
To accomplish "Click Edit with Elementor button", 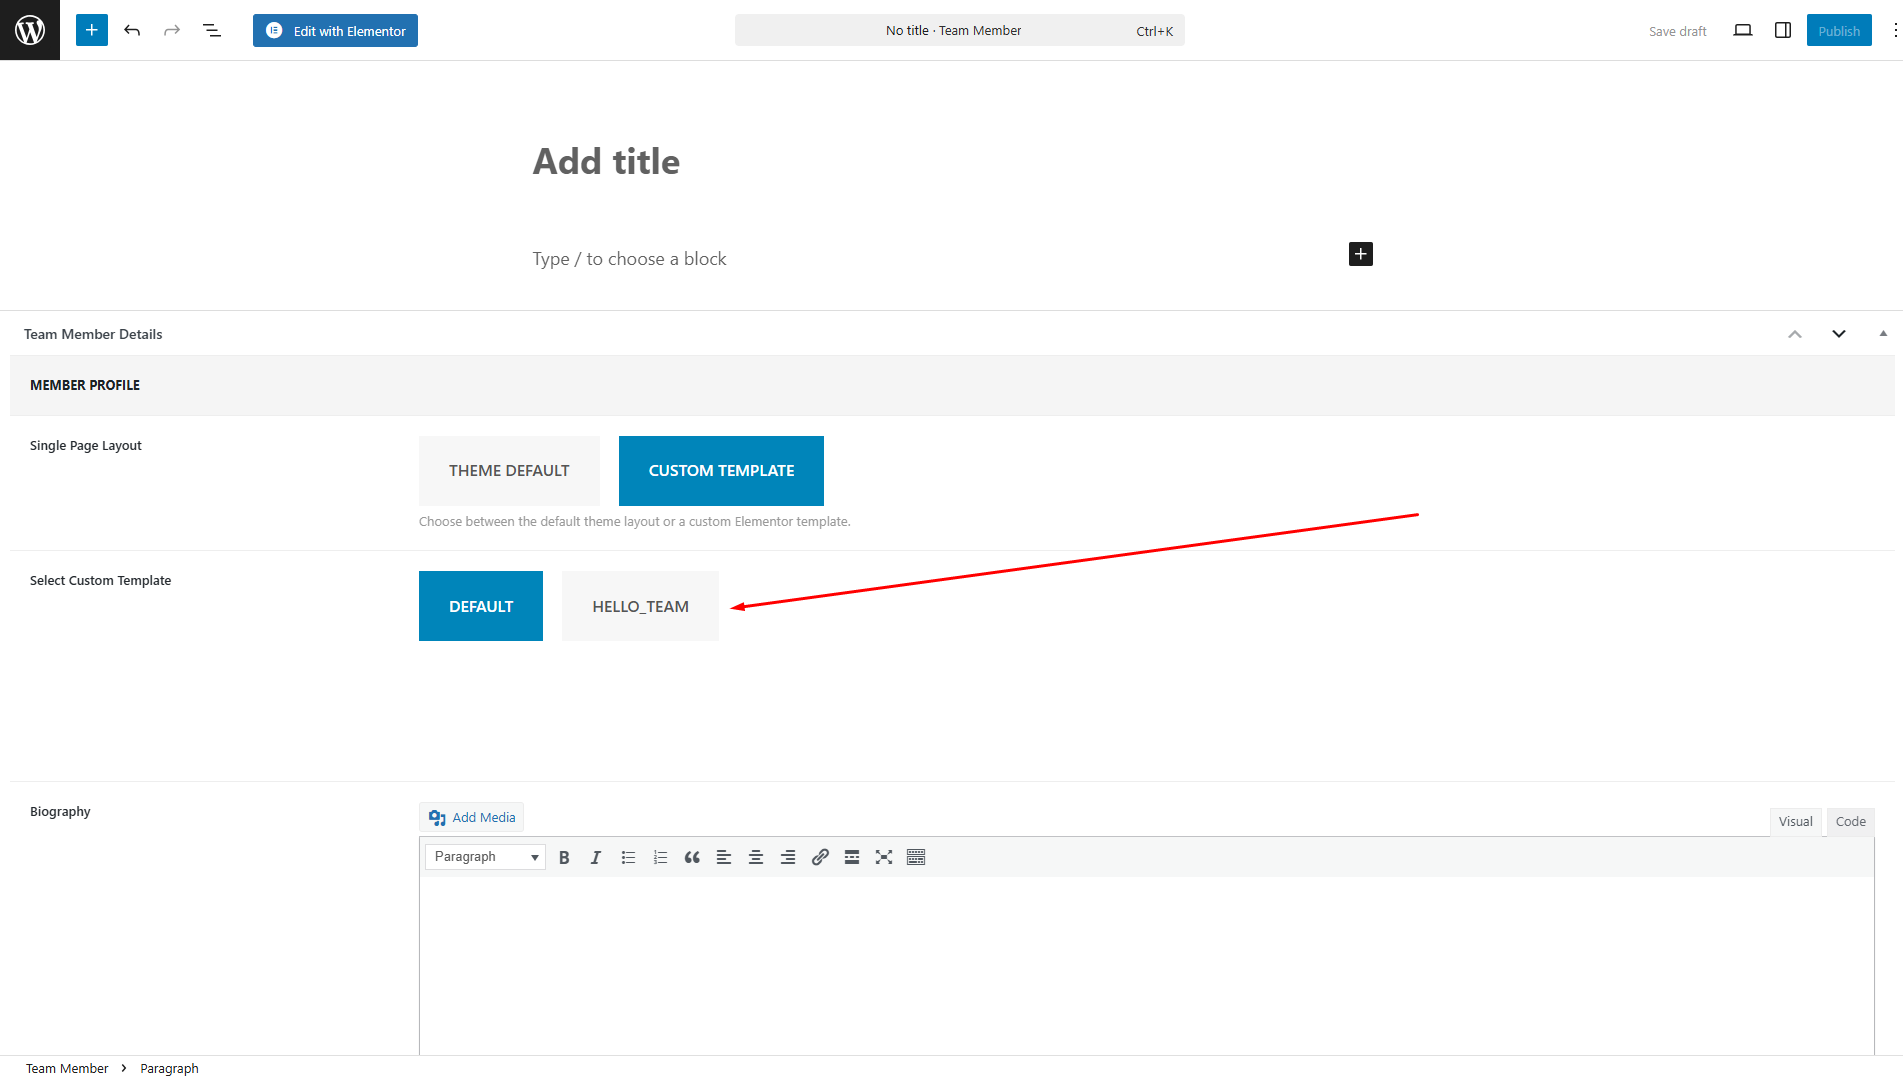I will click(335, 30).
